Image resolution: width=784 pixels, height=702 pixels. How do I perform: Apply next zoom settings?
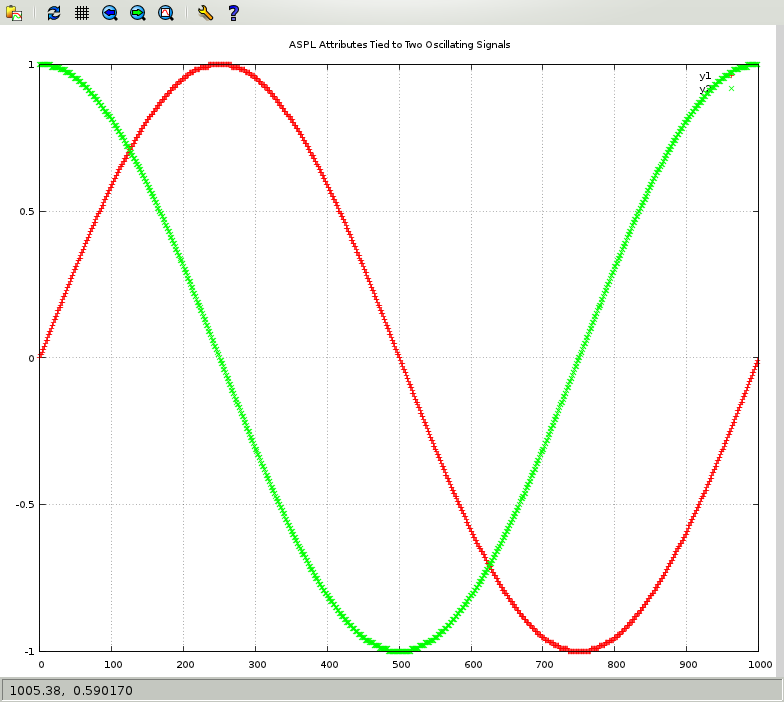click(138, 13)
